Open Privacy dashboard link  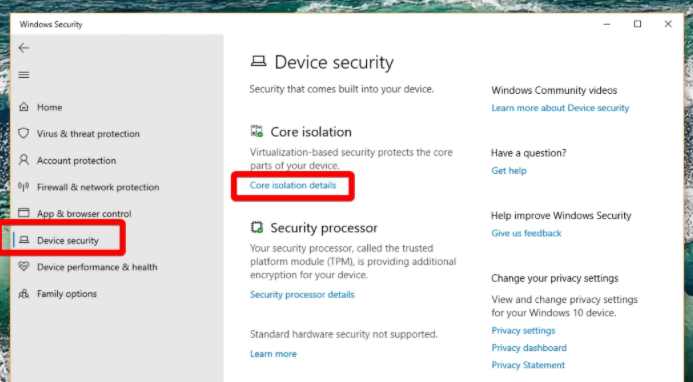click(x=529, y=348)
